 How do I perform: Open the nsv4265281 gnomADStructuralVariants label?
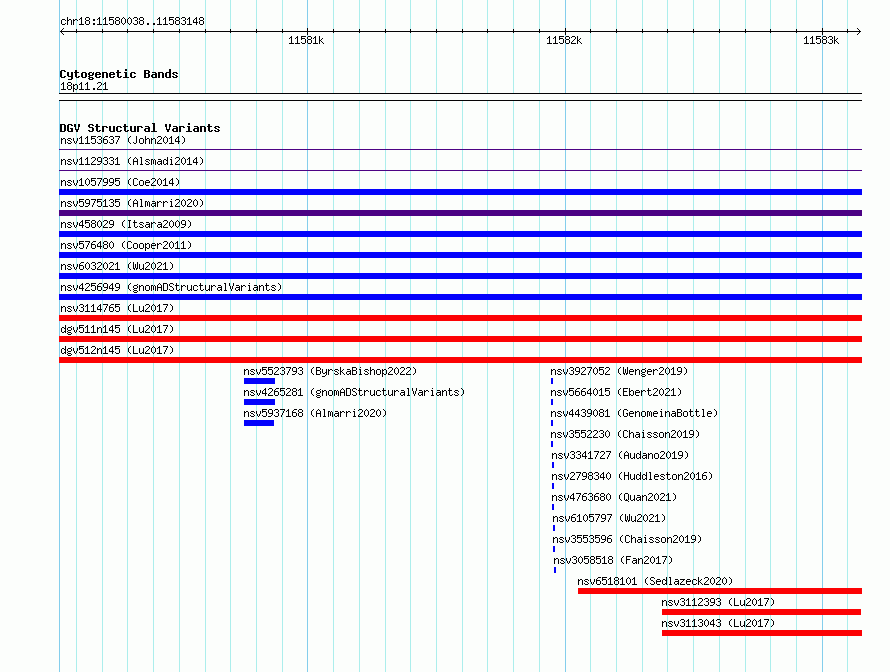pyautogui.click(x=354, y=392)
